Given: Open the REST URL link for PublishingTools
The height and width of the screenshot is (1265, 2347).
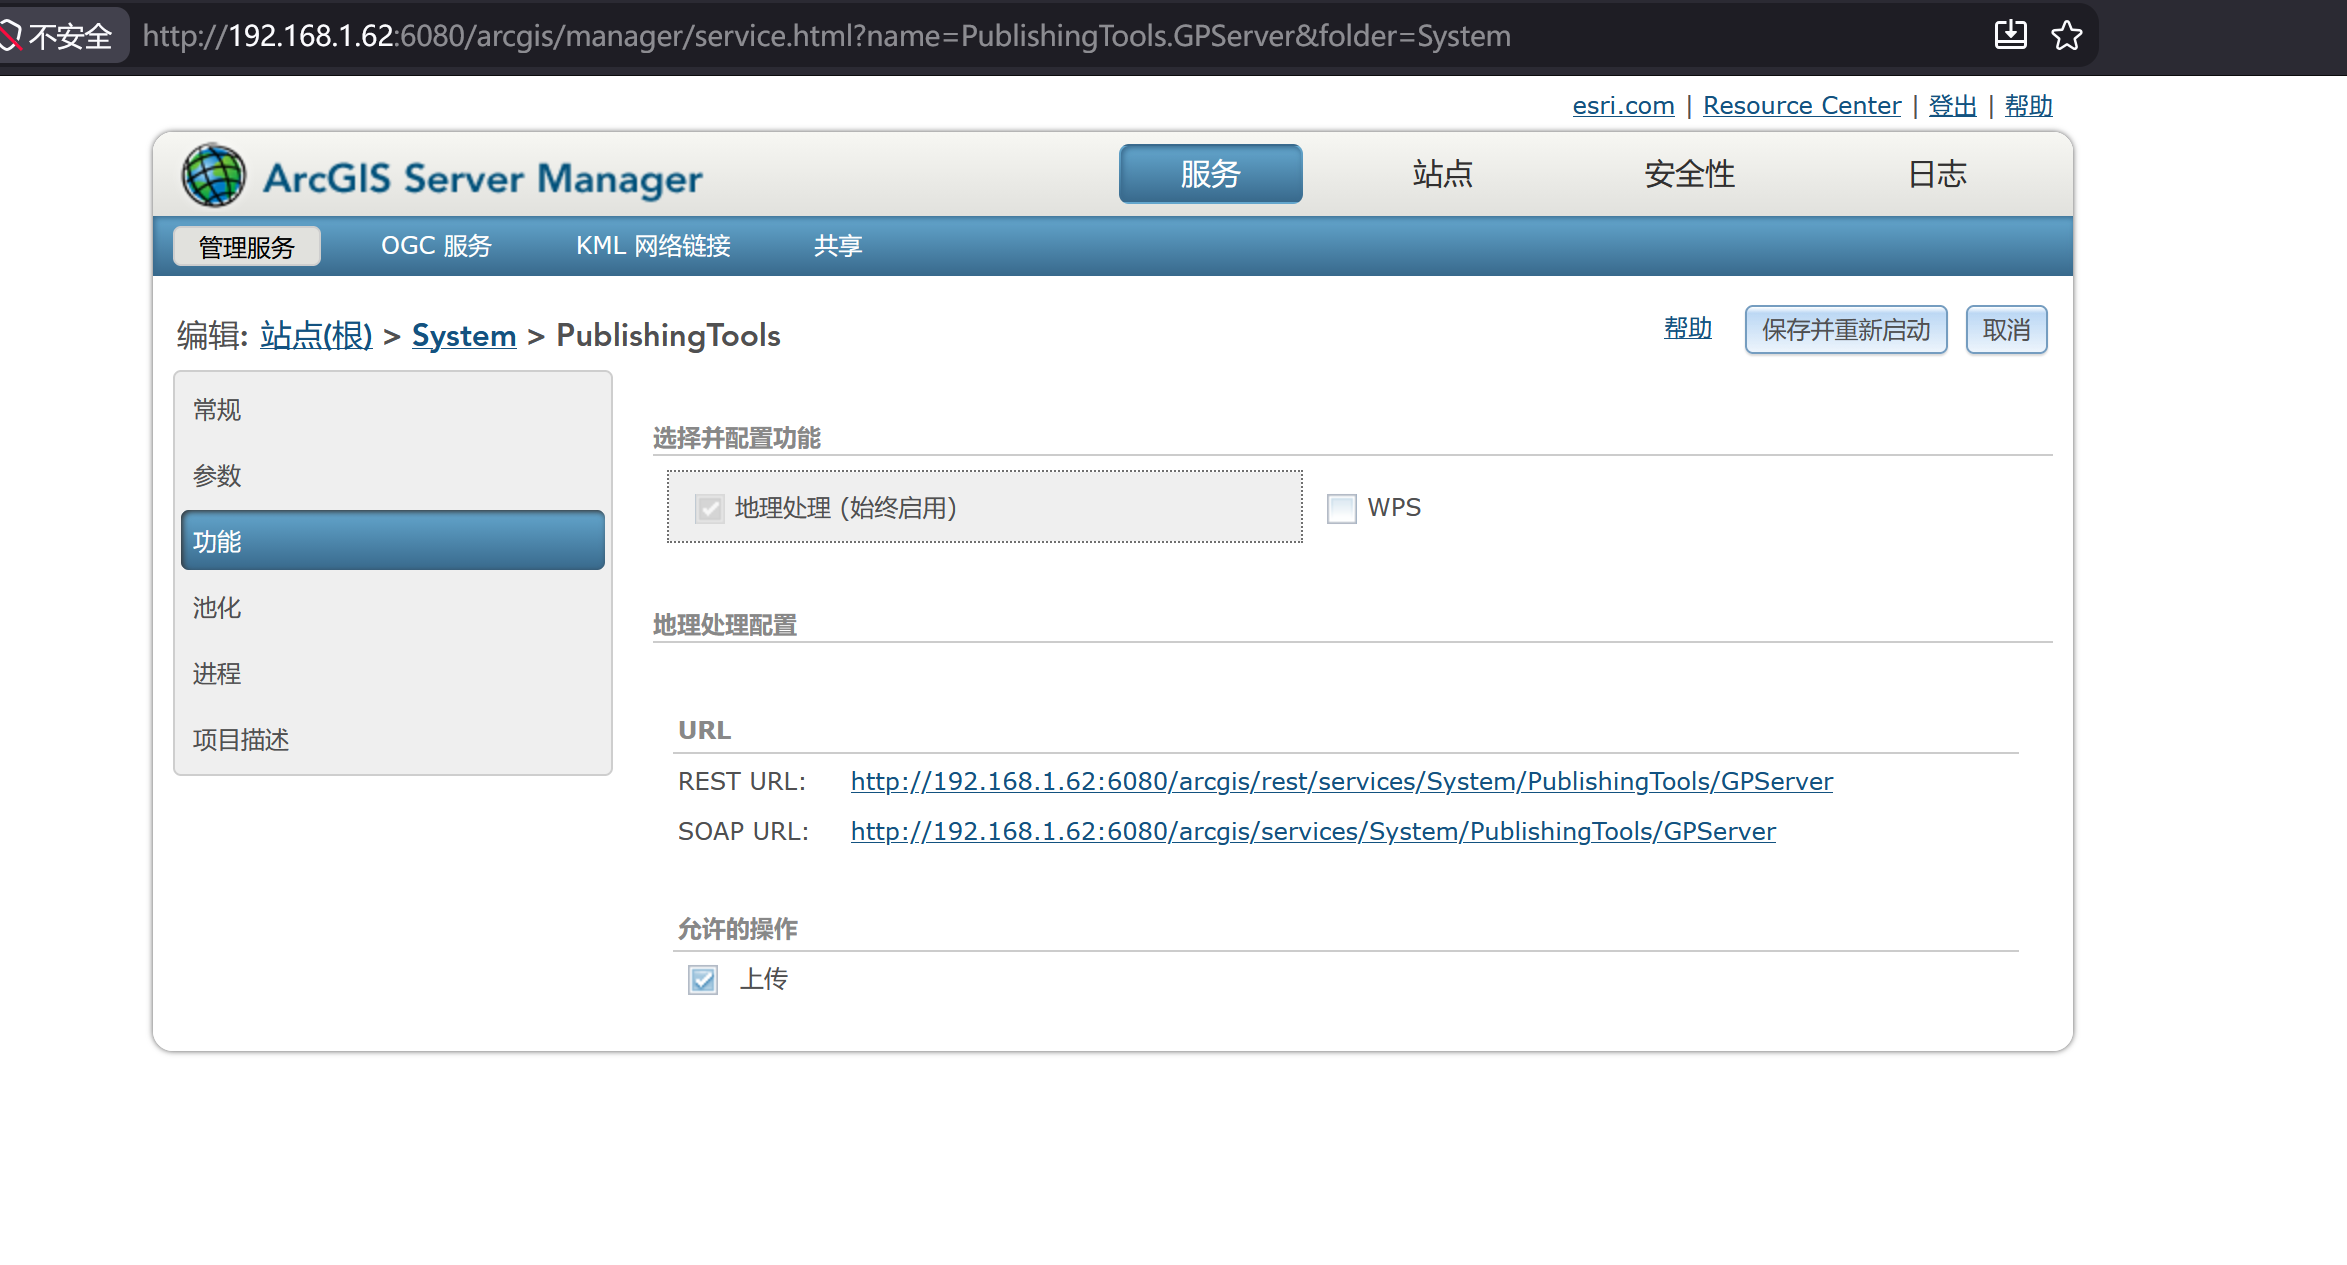Looking at the screenshot, I should (1342, 782).
